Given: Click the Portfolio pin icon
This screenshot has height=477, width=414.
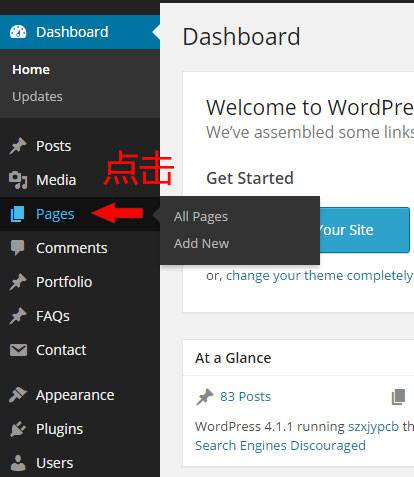Looking at the screenshot, I should coord(18,282).
